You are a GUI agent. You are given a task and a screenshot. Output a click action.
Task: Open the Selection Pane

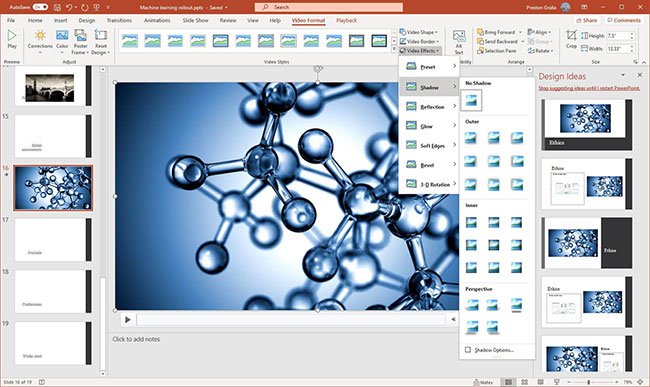coord(496,51)
